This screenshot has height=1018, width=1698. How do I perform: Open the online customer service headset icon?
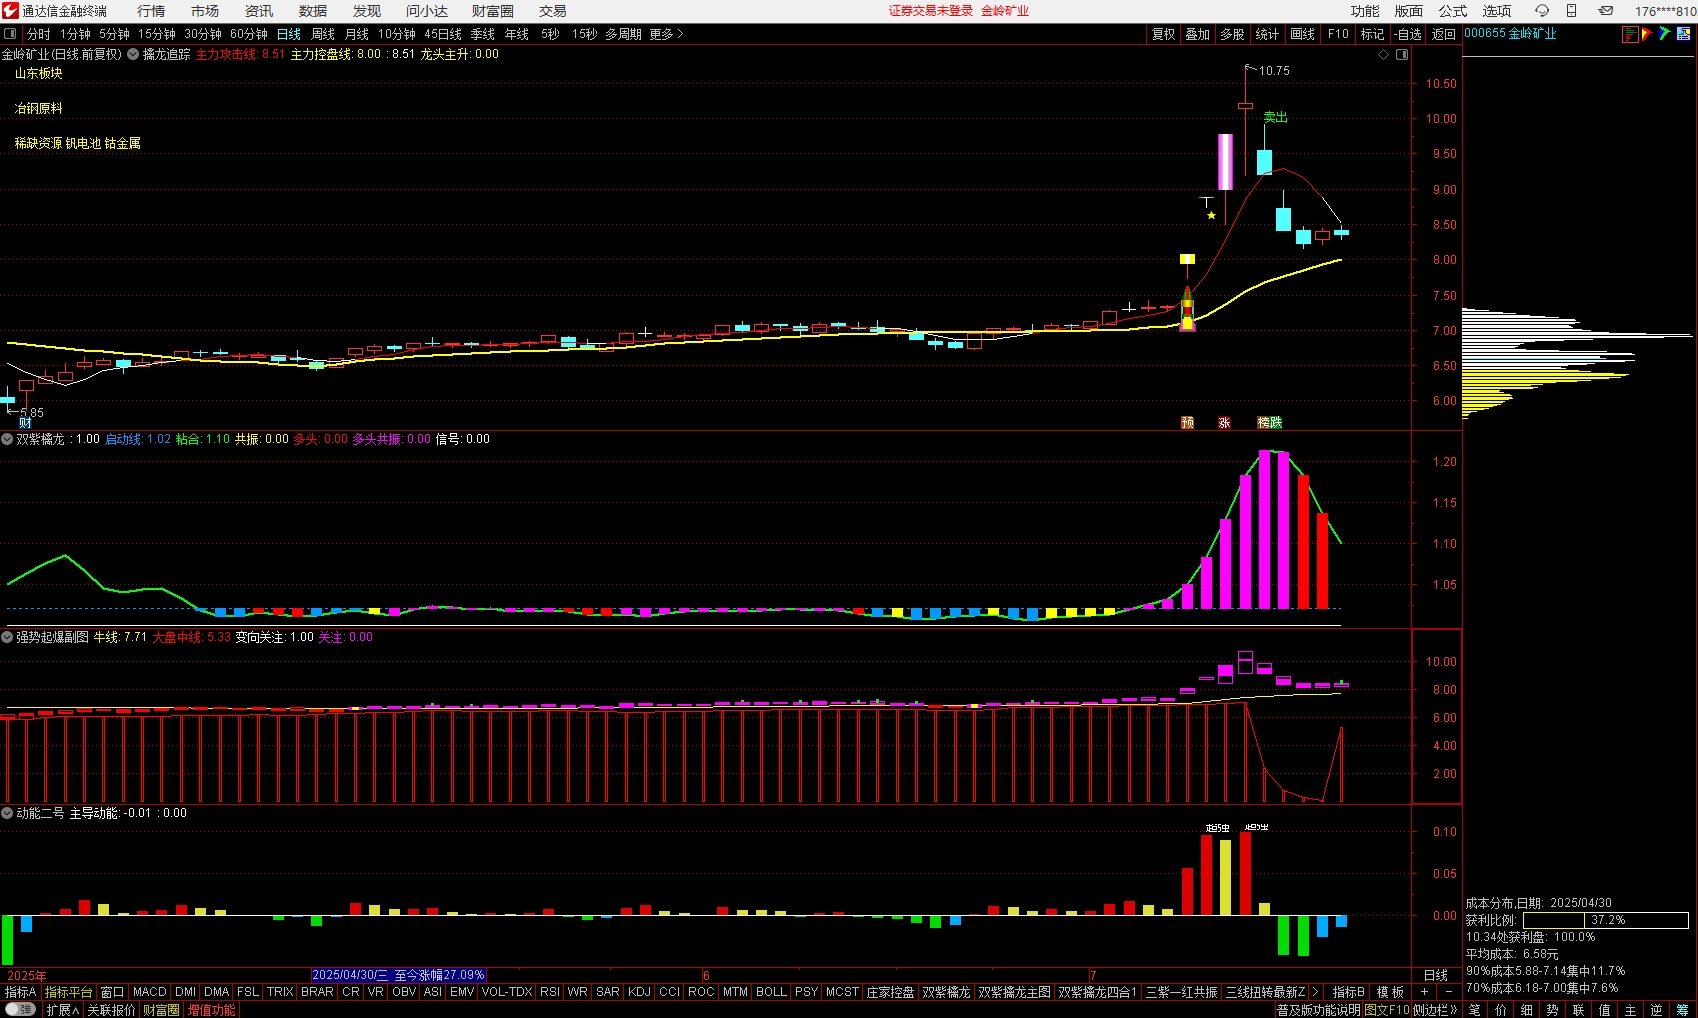point(1541,11)
